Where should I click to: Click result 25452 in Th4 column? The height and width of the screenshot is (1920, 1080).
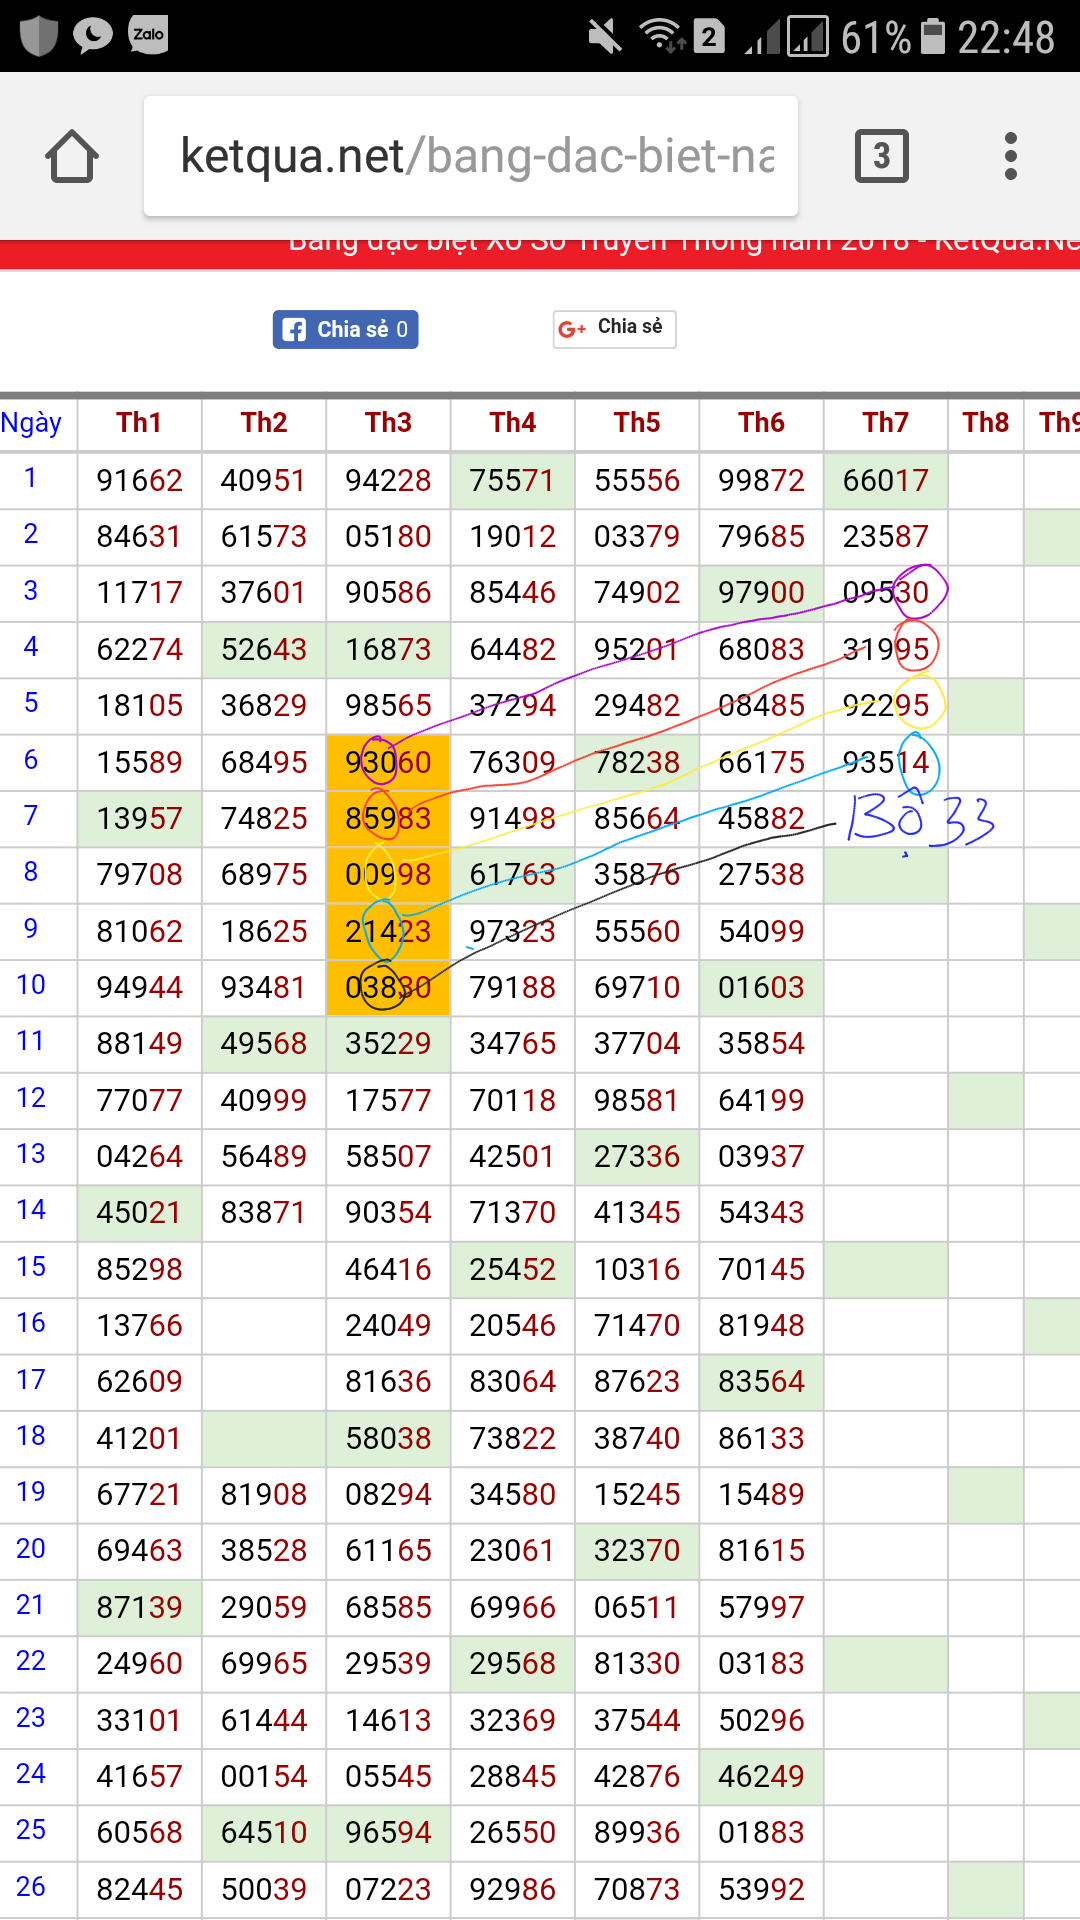point(513,1270)
